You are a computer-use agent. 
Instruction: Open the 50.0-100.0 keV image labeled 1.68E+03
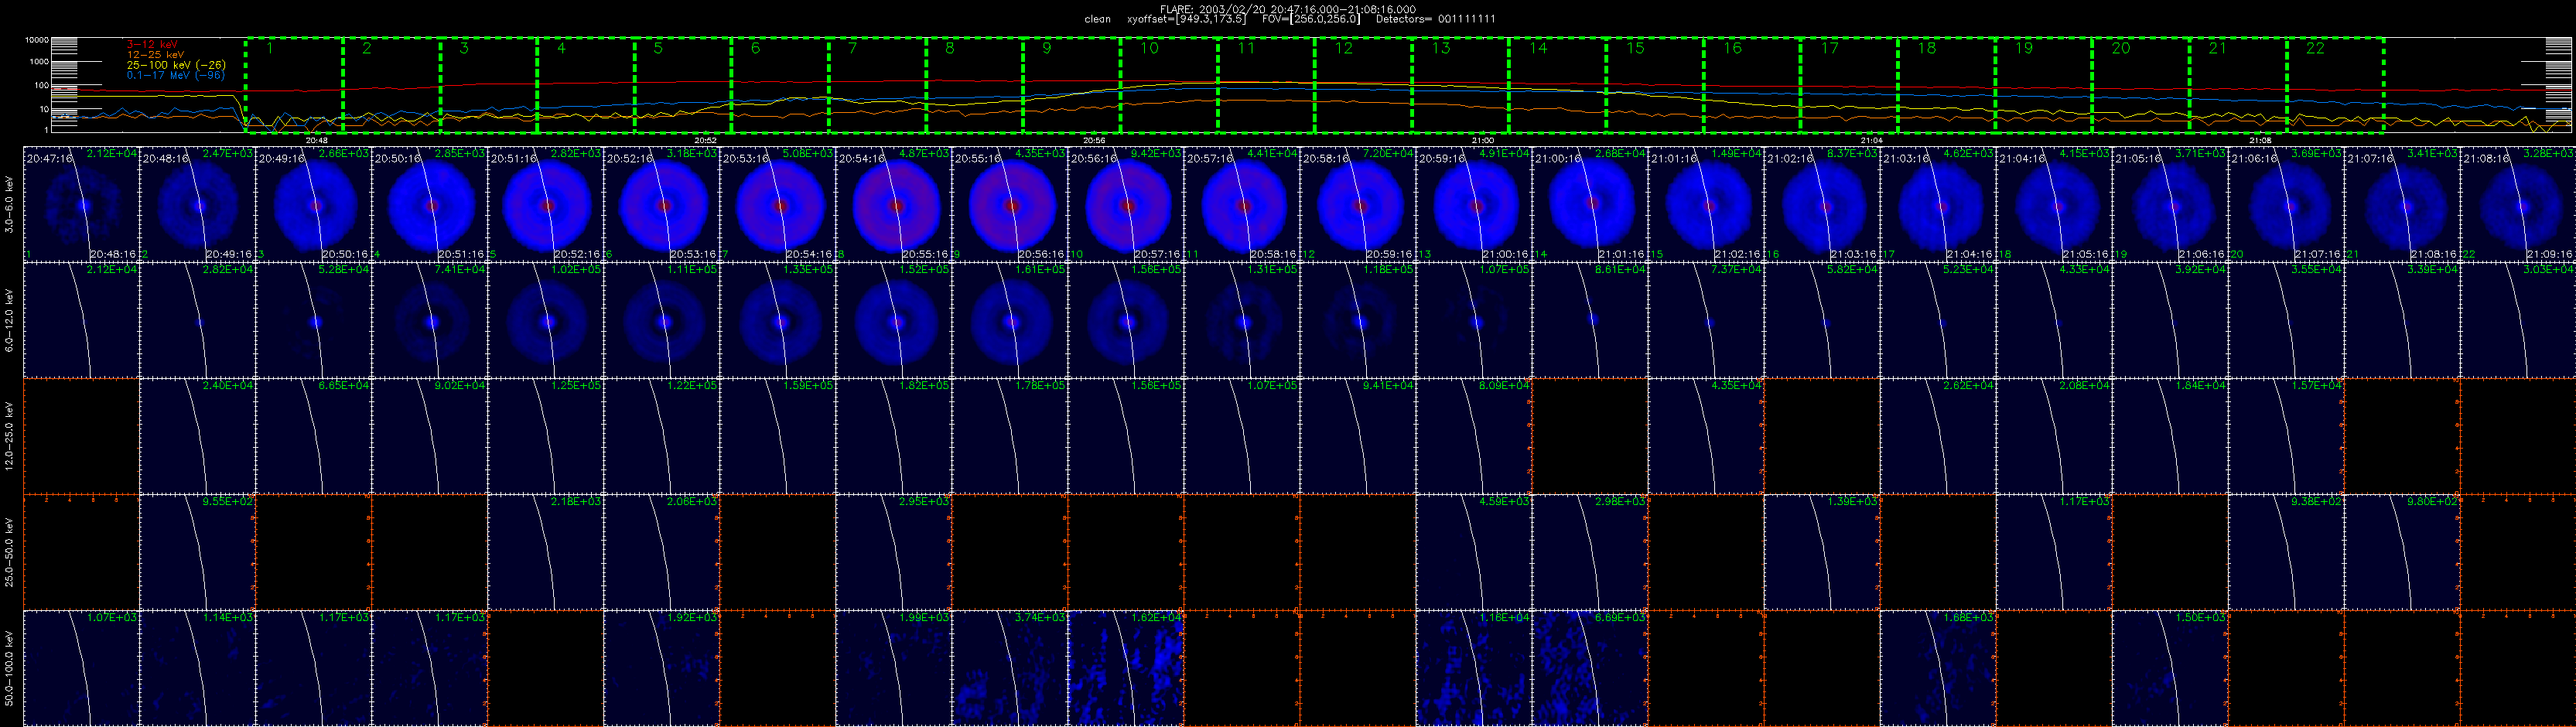(1938, 668)
